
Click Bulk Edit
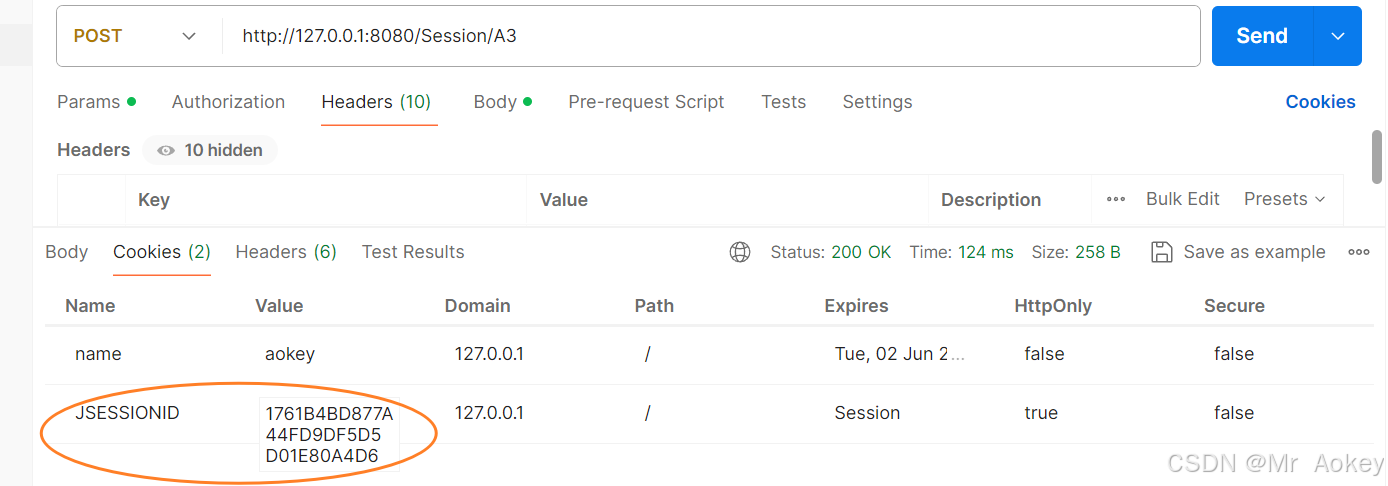point(1182,199)
